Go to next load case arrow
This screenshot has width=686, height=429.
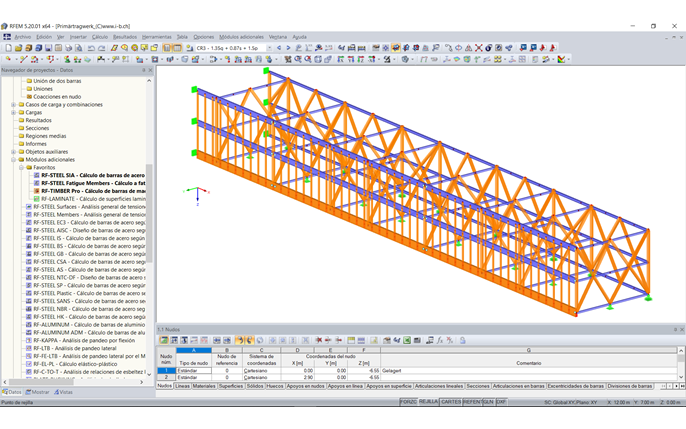288,48
